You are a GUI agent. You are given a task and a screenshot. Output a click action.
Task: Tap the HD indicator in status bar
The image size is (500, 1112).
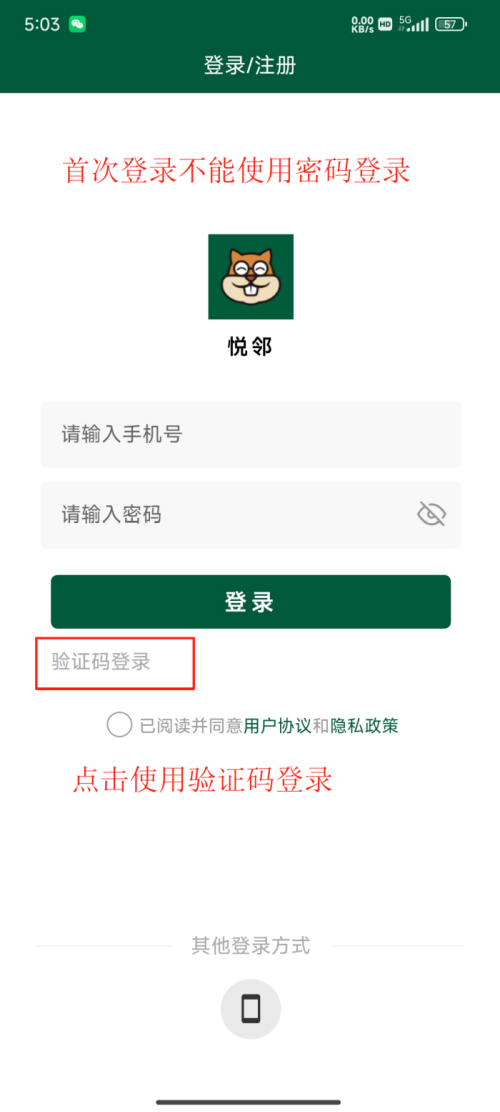pyautogui.click(x=385, y=25)
